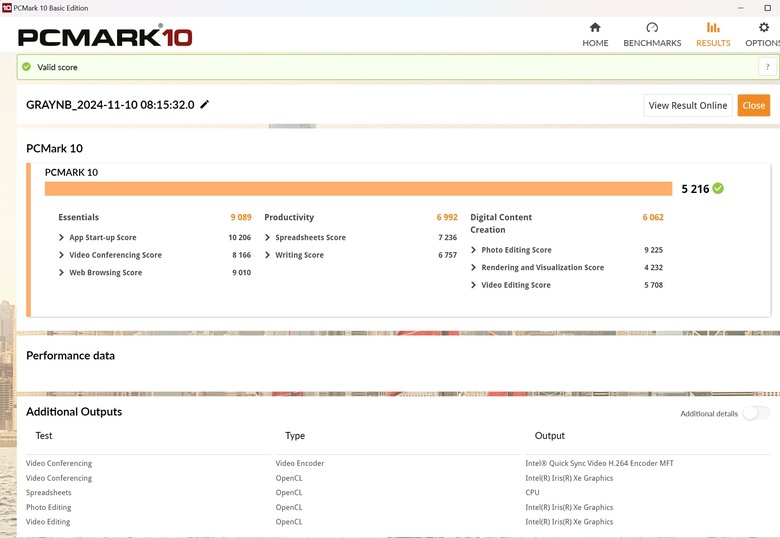Expand Rendering and Visualization Score details
The image size is (780, 538).
(x=473, y=268)
